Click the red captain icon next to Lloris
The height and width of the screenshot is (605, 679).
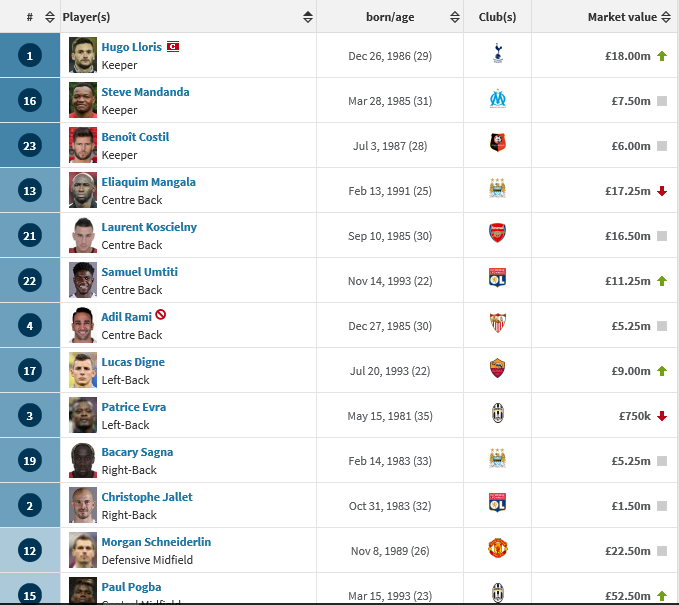[173, 46]
